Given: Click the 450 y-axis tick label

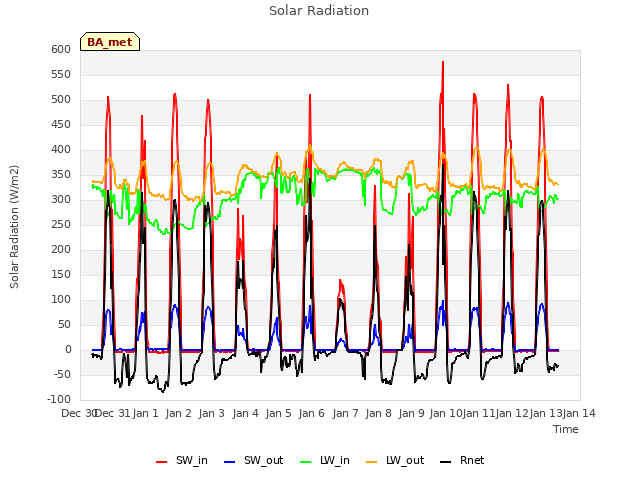Looking at the screenshot, I should 61,124.
